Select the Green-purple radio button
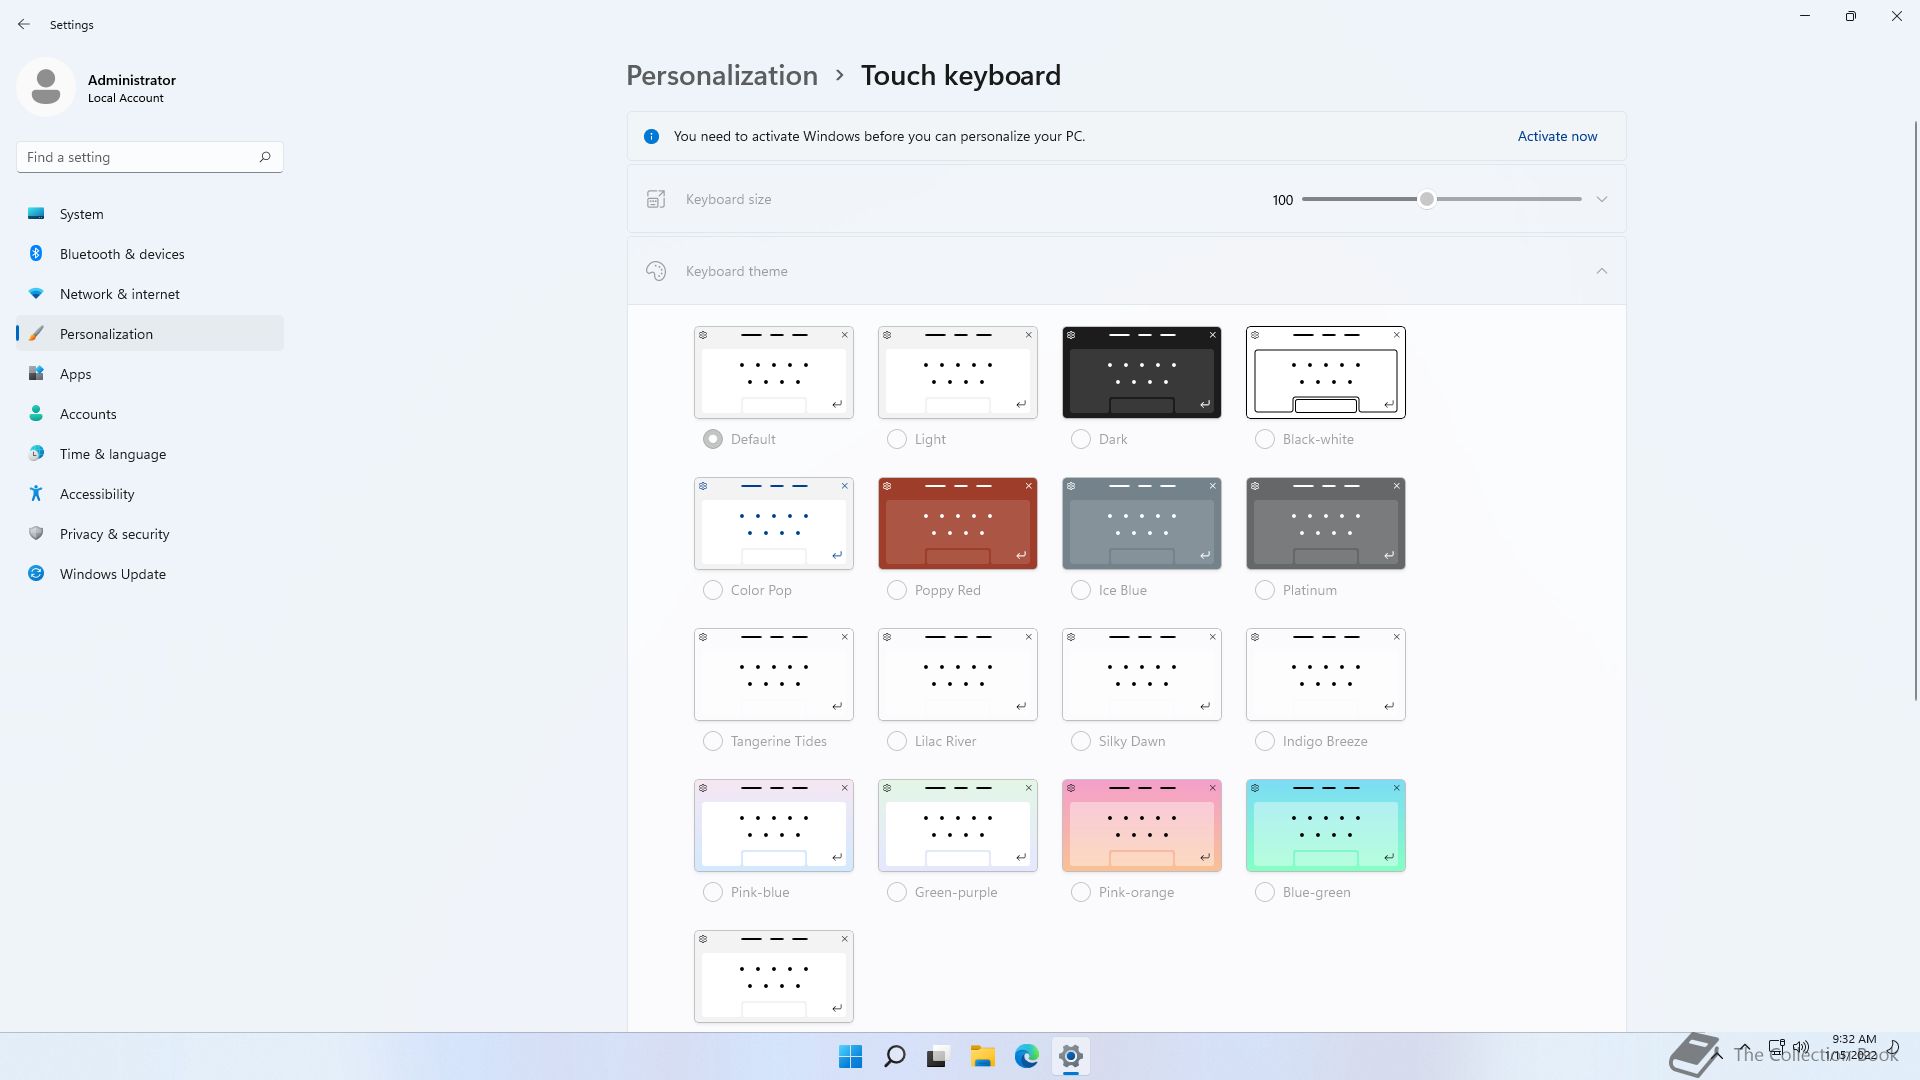Viewport: 1920px width, 1080px height. click(x=897, y=892)
